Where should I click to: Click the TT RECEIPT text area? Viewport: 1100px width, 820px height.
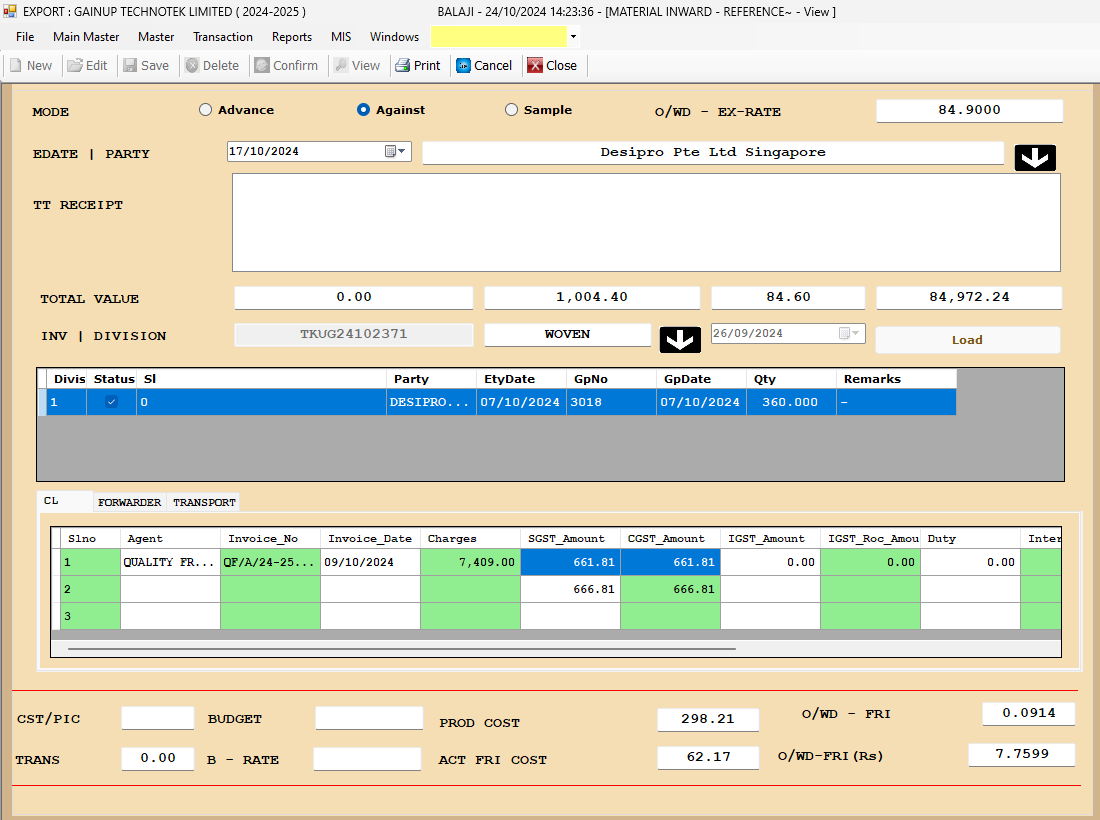(x=646, y=222)
